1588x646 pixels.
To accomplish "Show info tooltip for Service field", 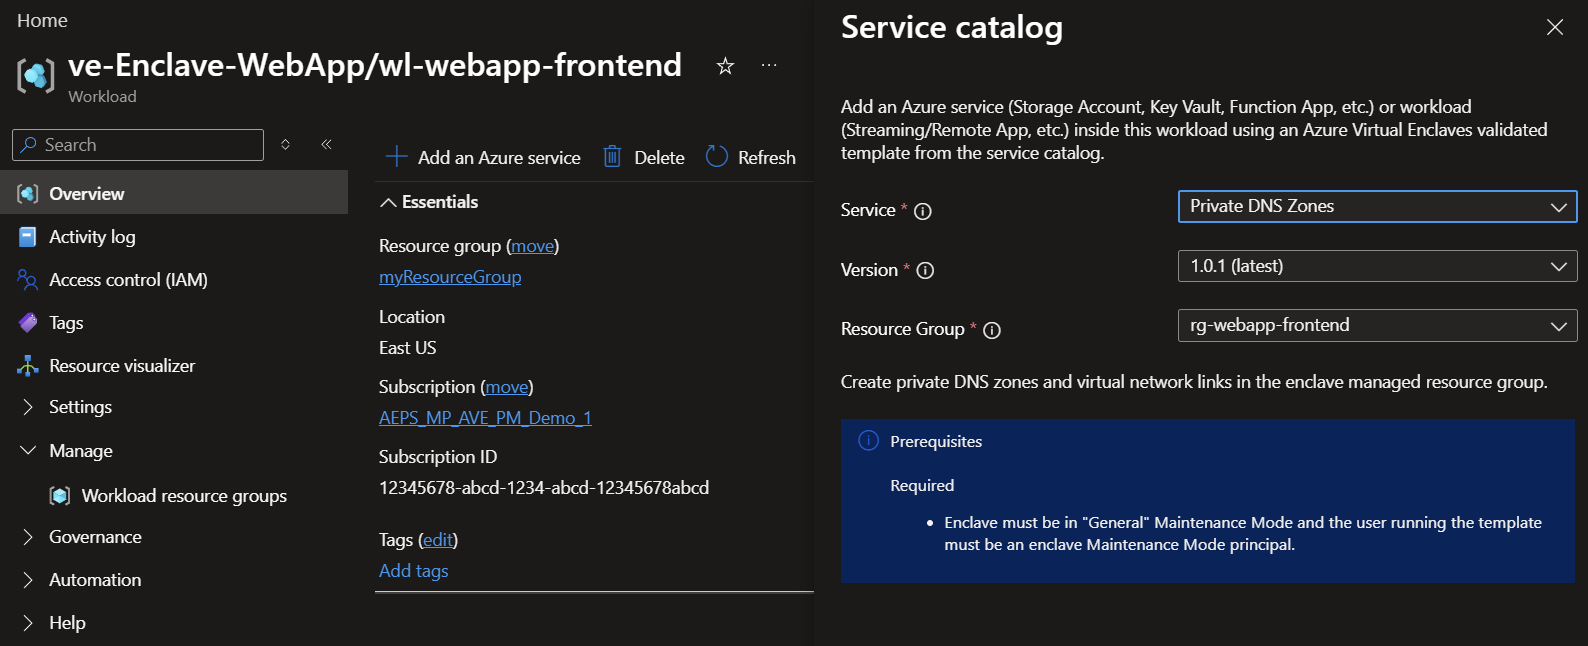I will [923, 211].
